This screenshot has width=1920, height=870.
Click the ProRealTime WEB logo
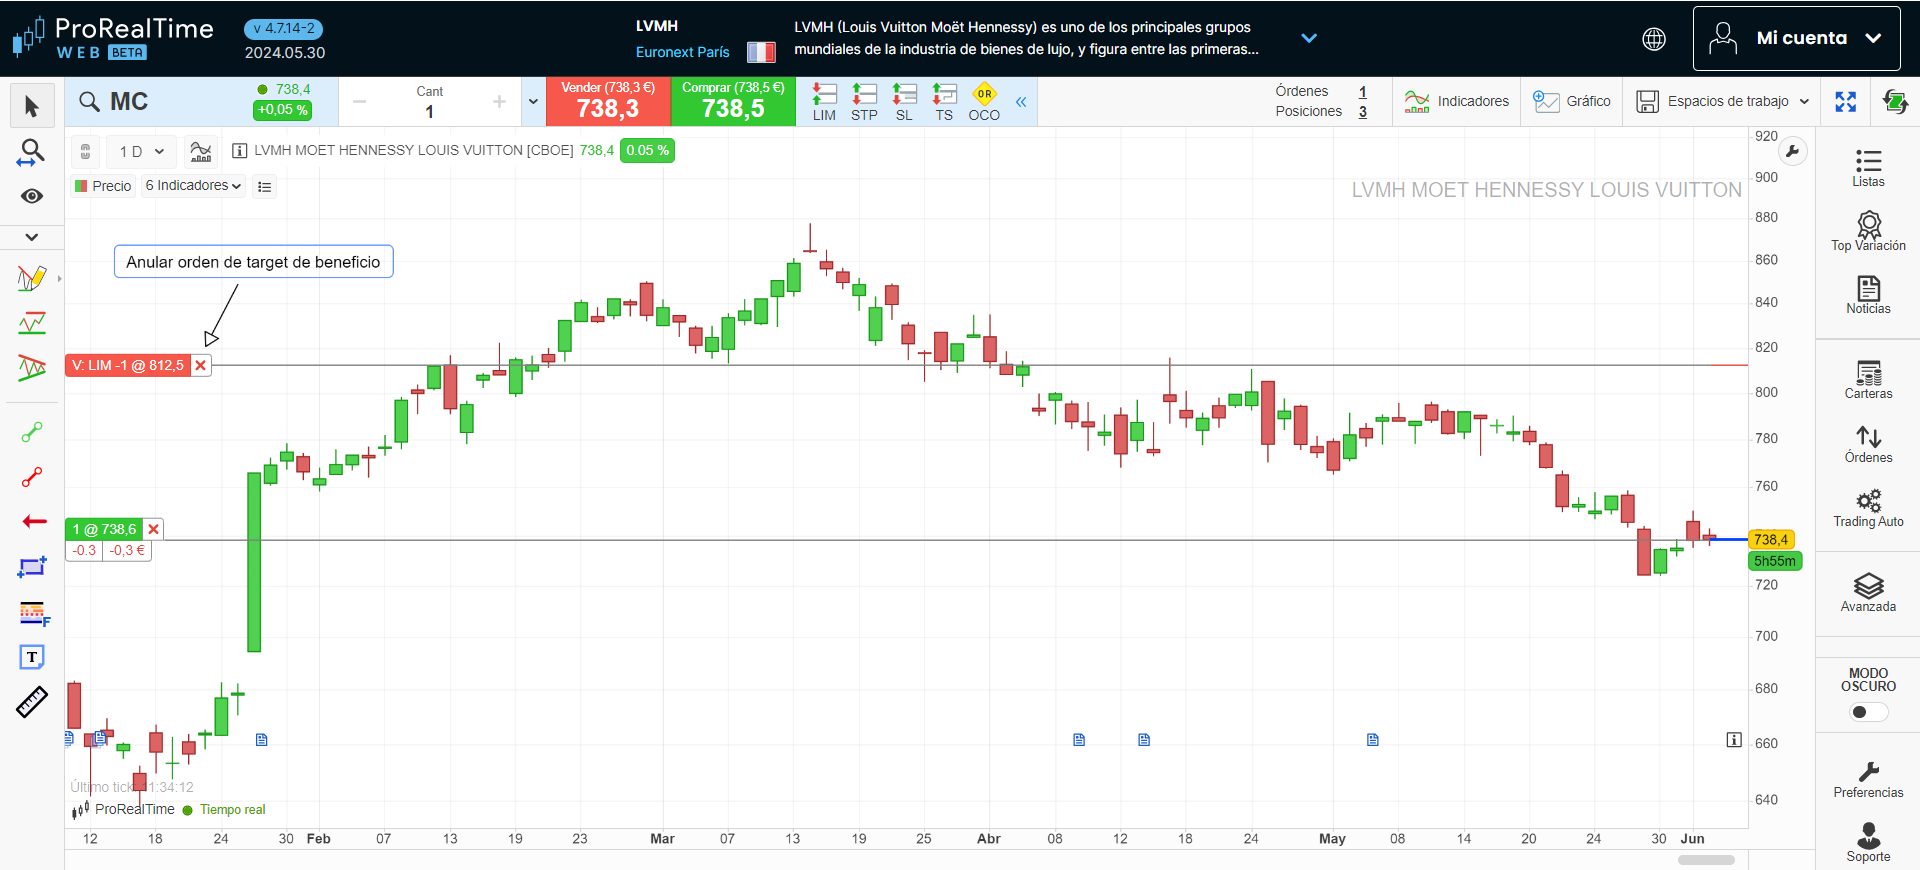coord(113,38)
